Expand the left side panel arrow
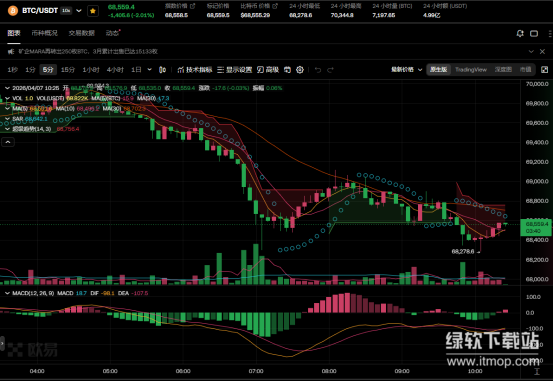This screenshot has width=554, height=381. tap(2, 344)
